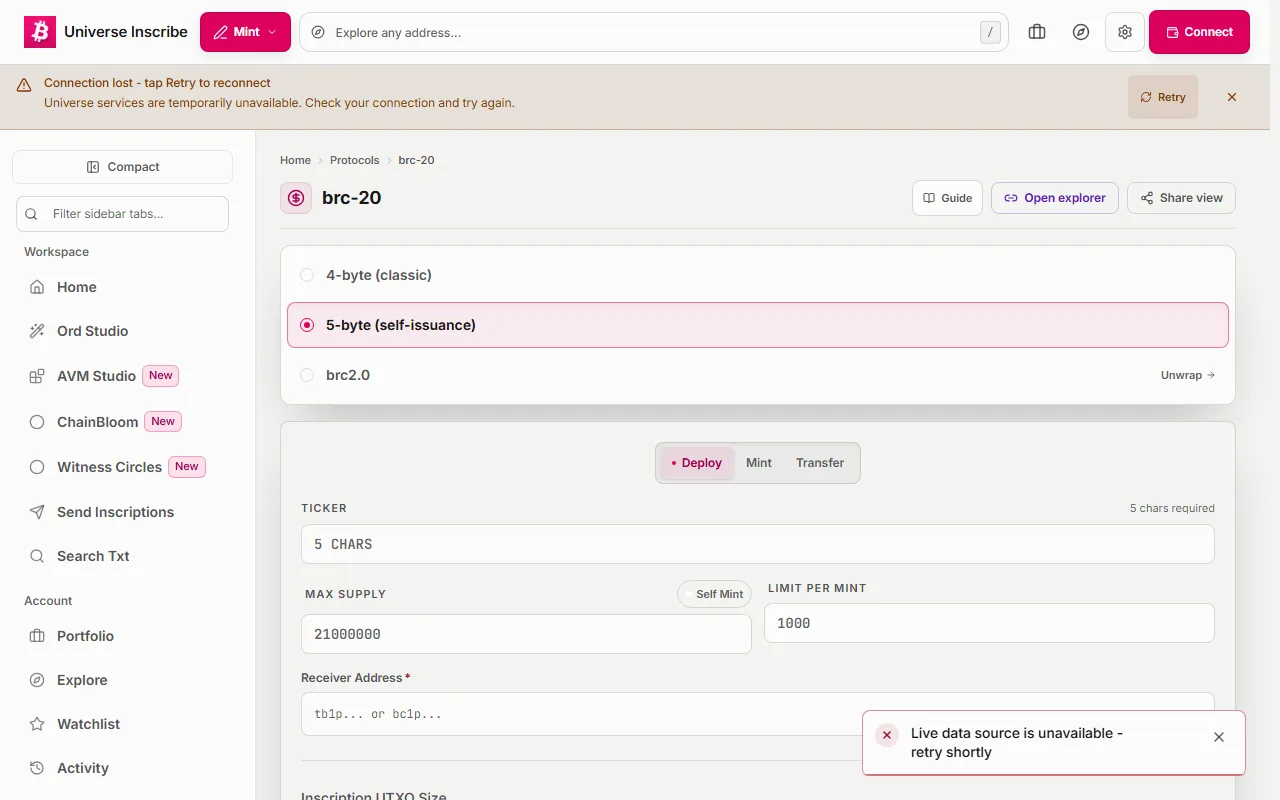This screenshot has height=800, width=1280.
Task: Open the briefcase portfolio icon in header
Action: tap(1037, 32)
